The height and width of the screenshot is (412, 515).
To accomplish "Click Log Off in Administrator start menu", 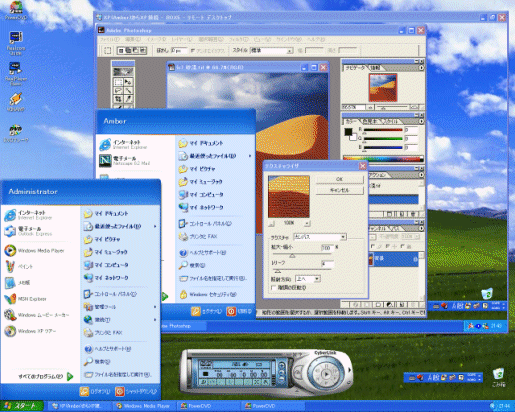I will (95, 391).
